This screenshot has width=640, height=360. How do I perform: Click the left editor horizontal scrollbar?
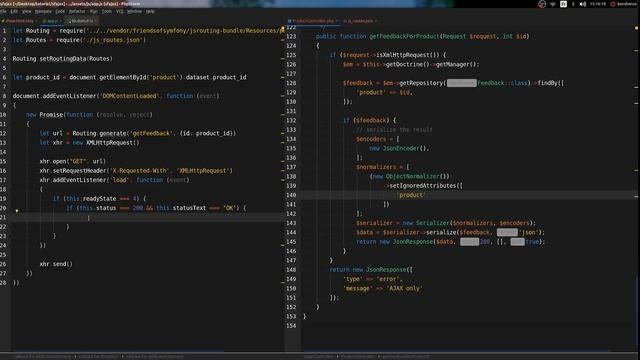click(118, 351)
